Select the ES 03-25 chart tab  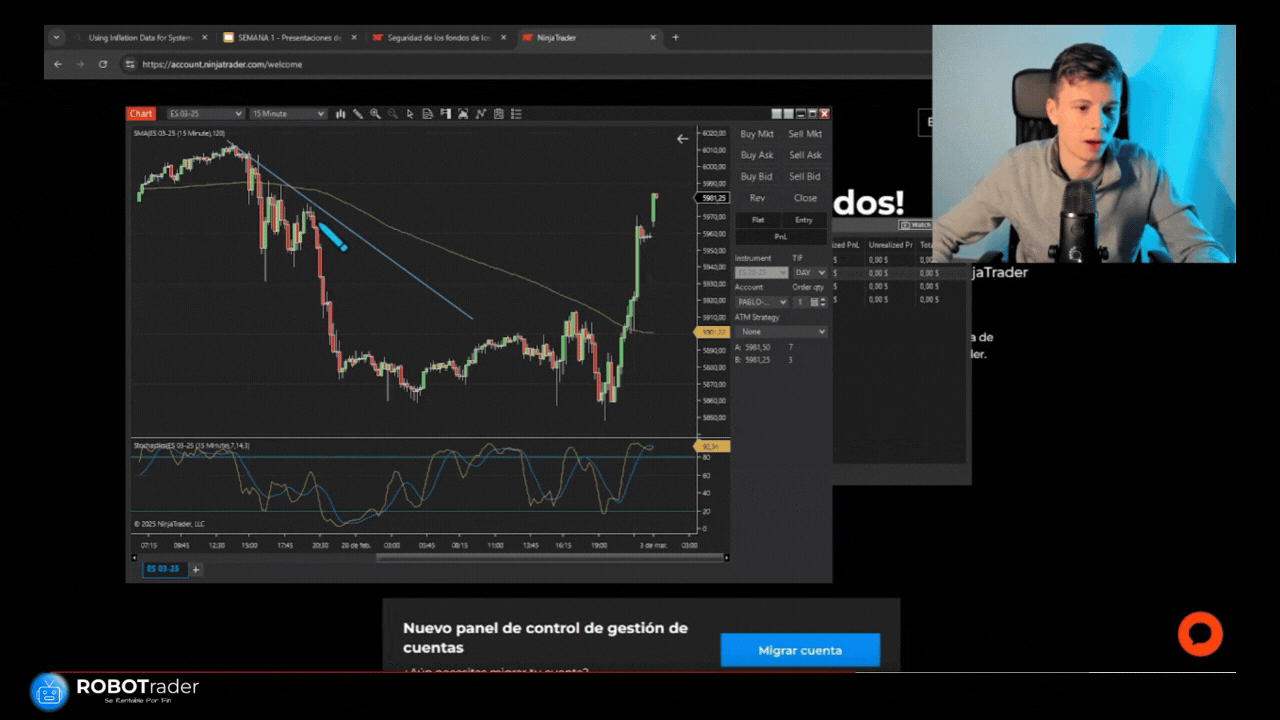164,569
